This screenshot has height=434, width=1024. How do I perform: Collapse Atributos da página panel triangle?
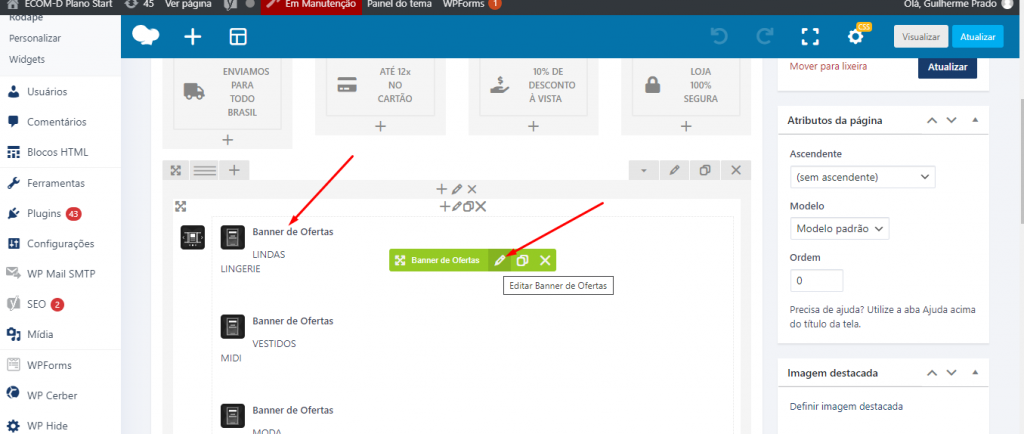point(975,120)
